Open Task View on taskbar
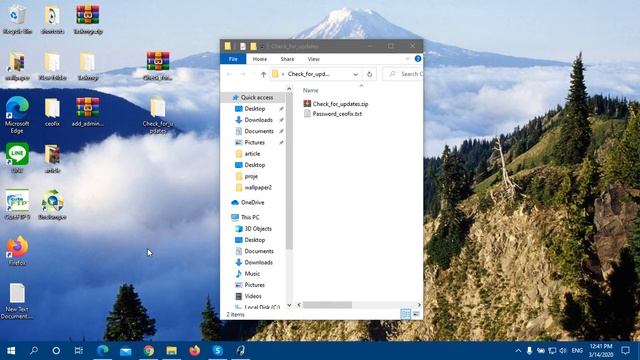The height and width of the screenshot is (360, 640). pyautogui.click(x=78, y=351)
